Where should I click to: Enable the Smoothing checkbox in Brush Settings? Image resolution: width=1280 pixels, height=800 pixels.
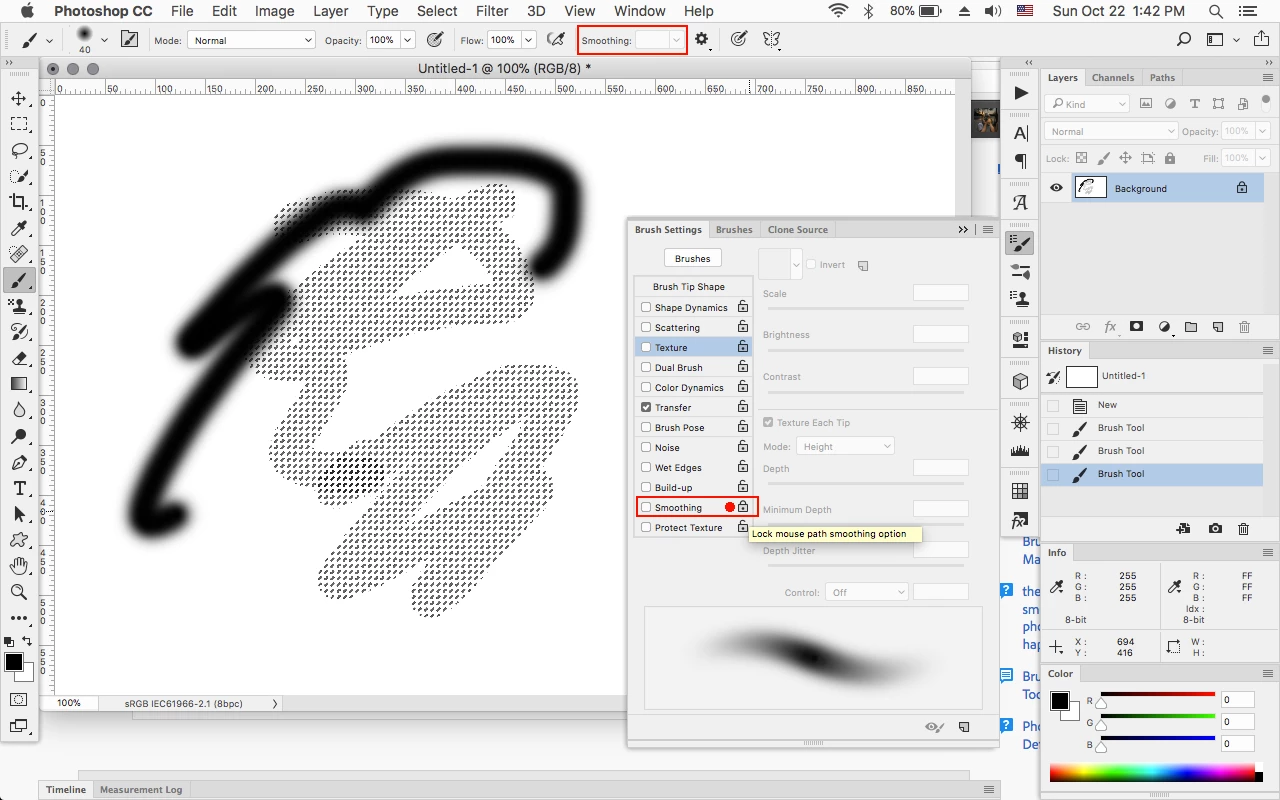[646, 507]
